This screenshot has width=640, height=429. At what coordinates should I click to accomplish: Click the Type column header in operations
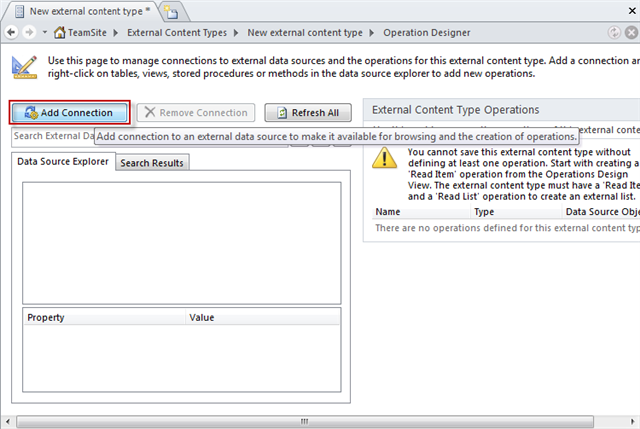[516, 212]
